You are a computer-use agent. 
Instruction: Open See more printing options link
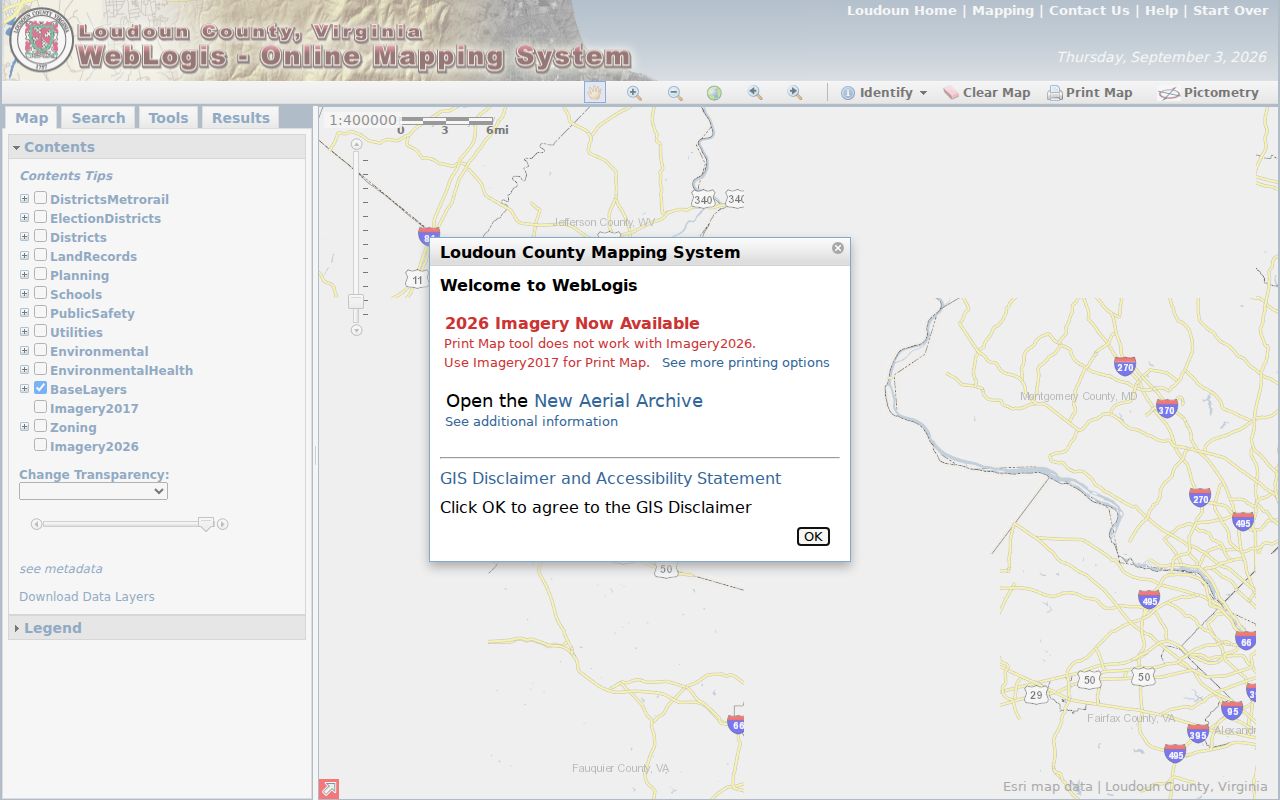click(x=746, y=363)
